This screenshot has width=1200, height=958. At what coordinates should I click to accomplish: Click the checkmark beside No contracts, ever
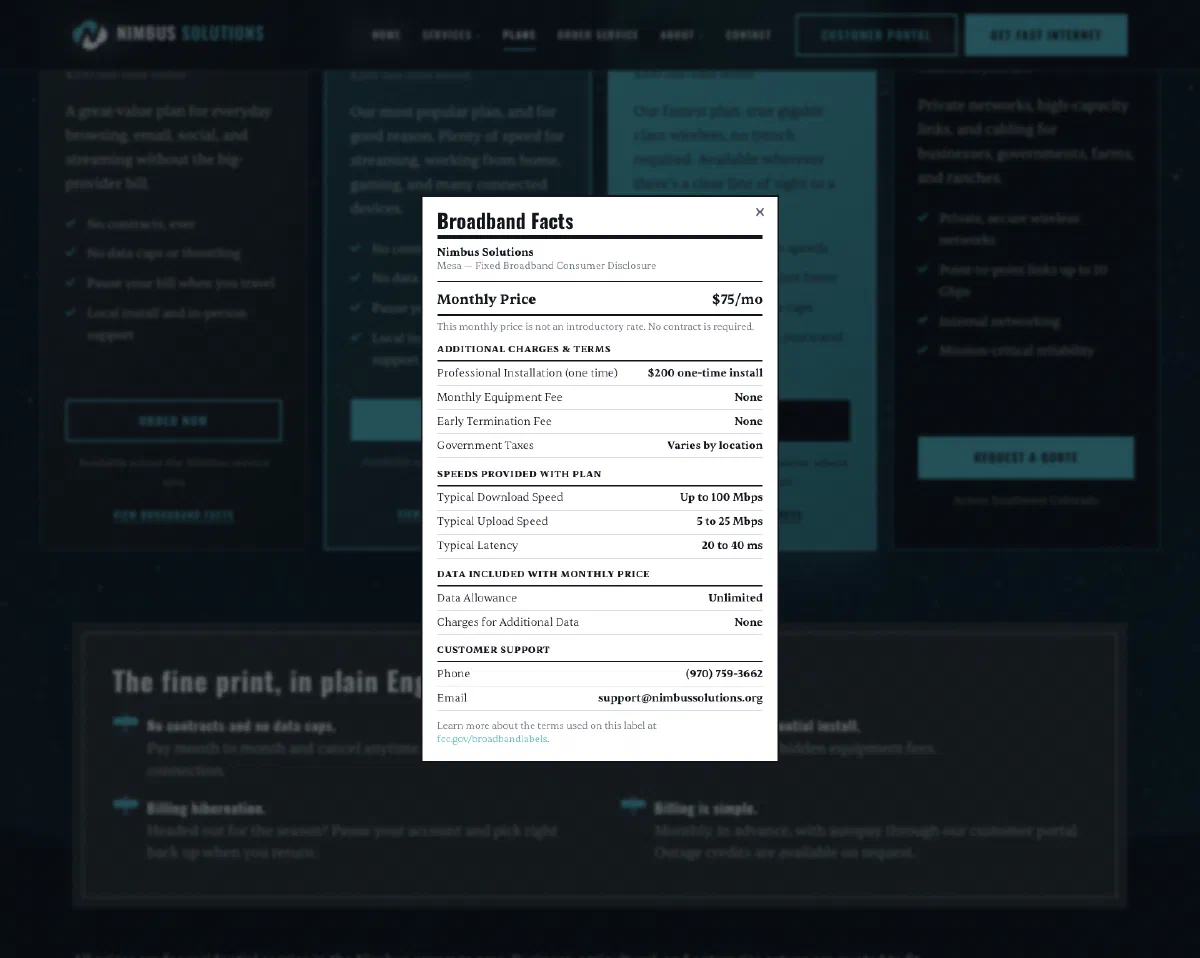[71, 224]
